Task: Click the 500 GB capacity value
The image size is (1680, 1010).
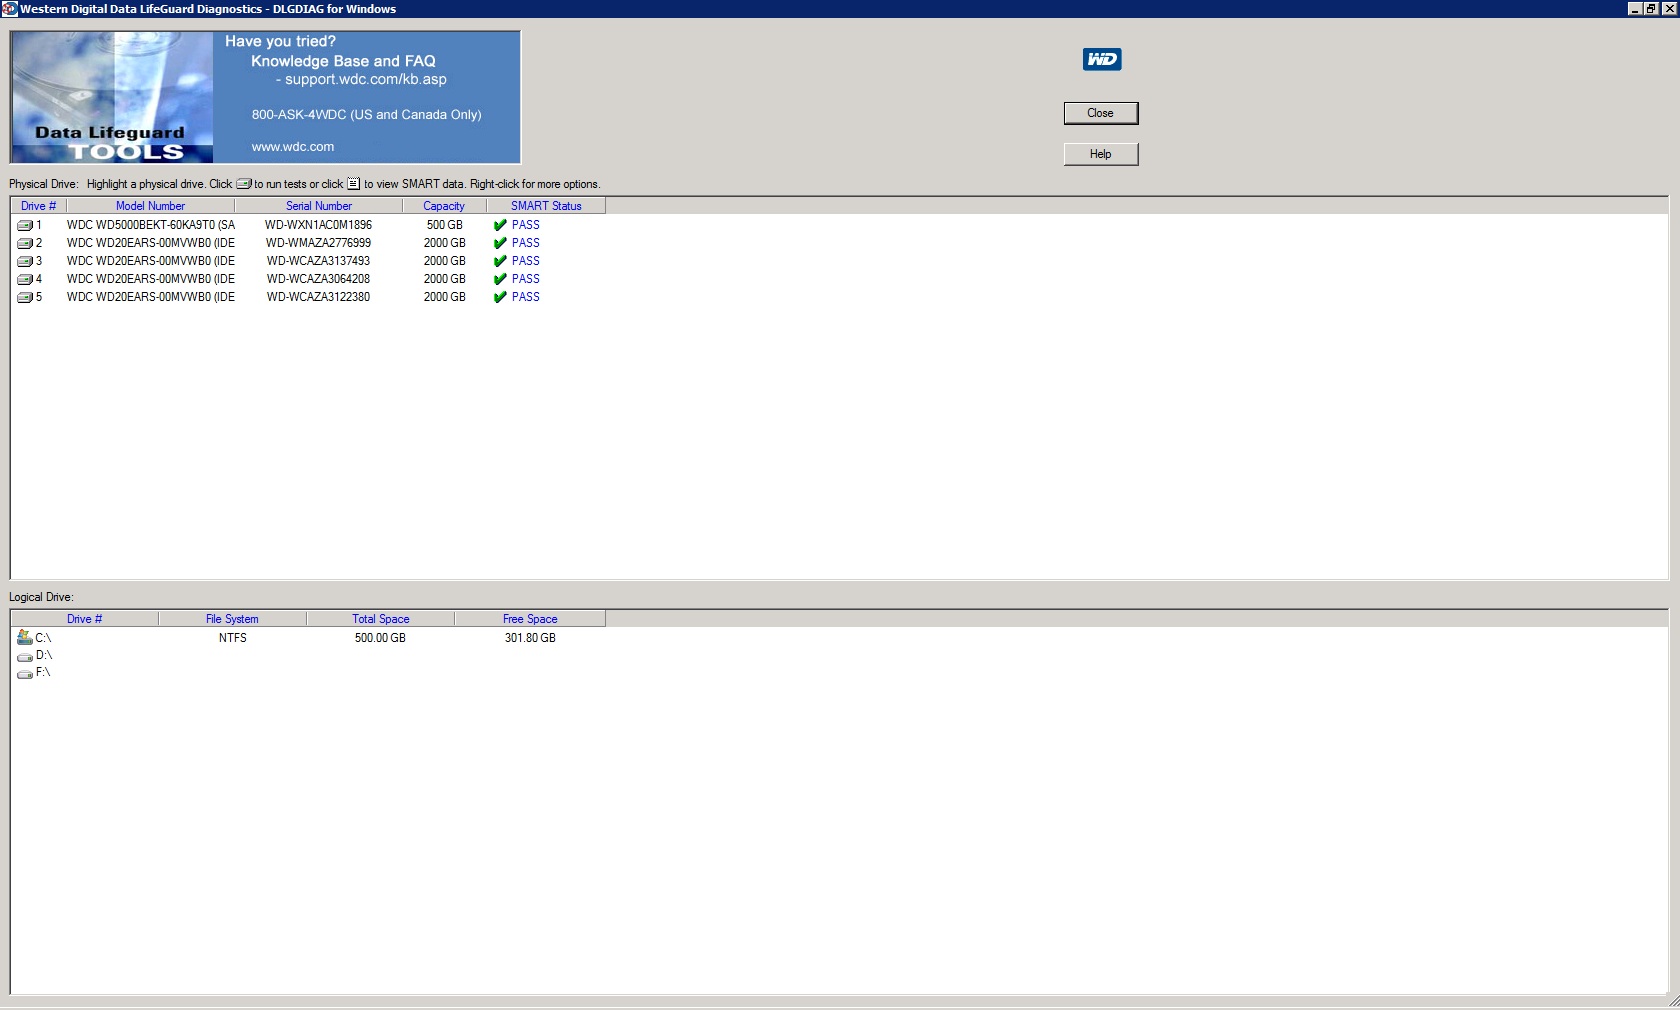Action: tap(445, 225)
